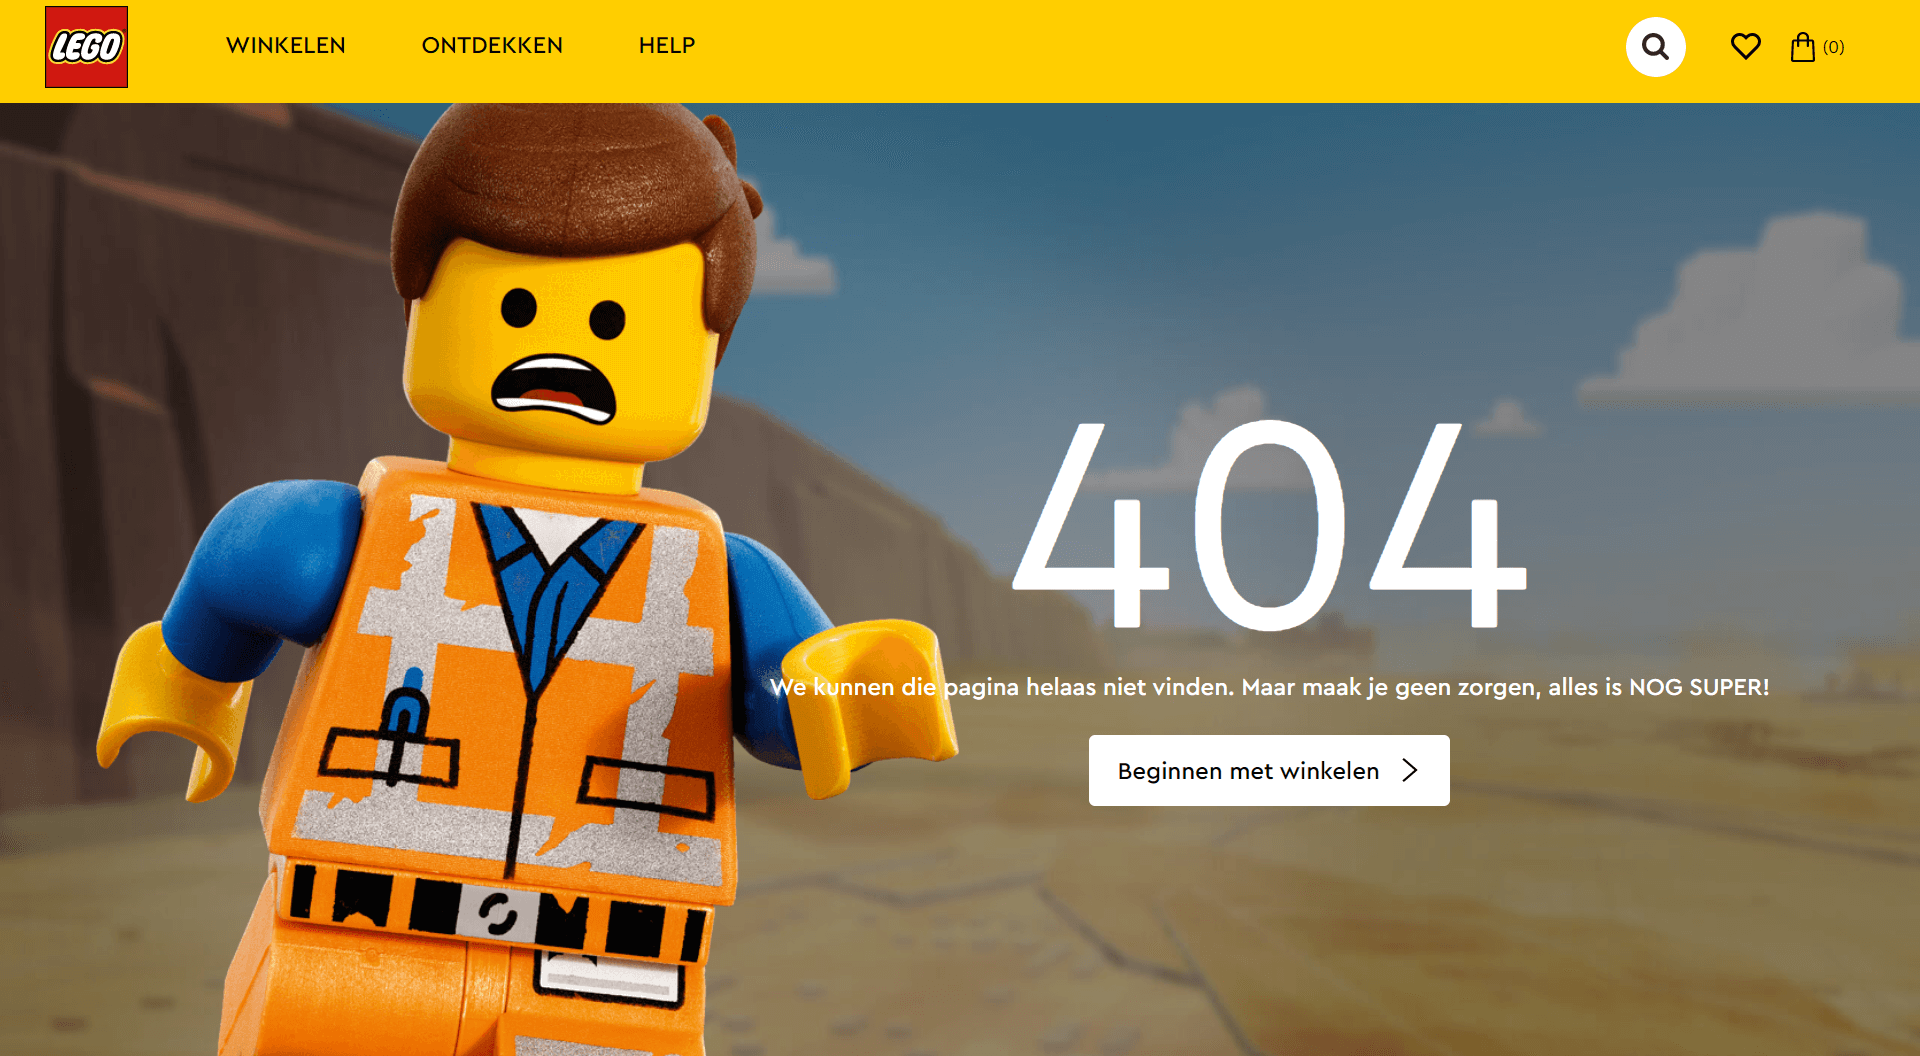Image resolution: width=1920 pixels, height=1056 pixels.
Task: Open the wishlist heart icon
Action: (x=1745, y=46)
